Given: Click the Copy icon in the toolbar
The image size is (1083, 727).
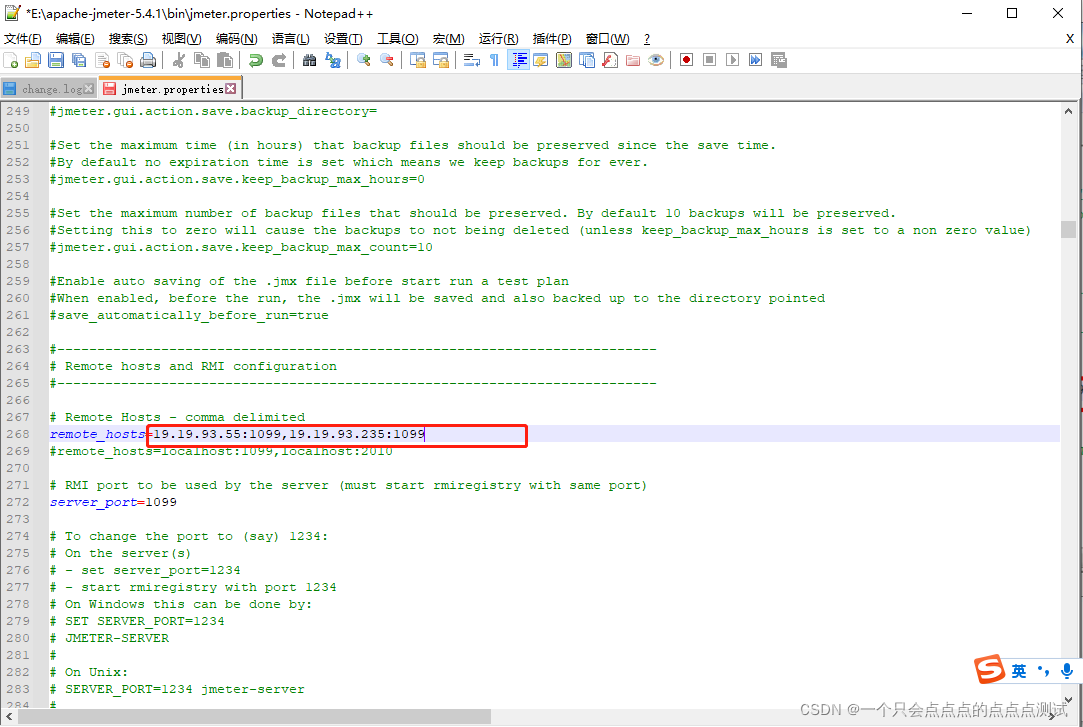Looking at the screenshot, I should click(x=202, y=60).
